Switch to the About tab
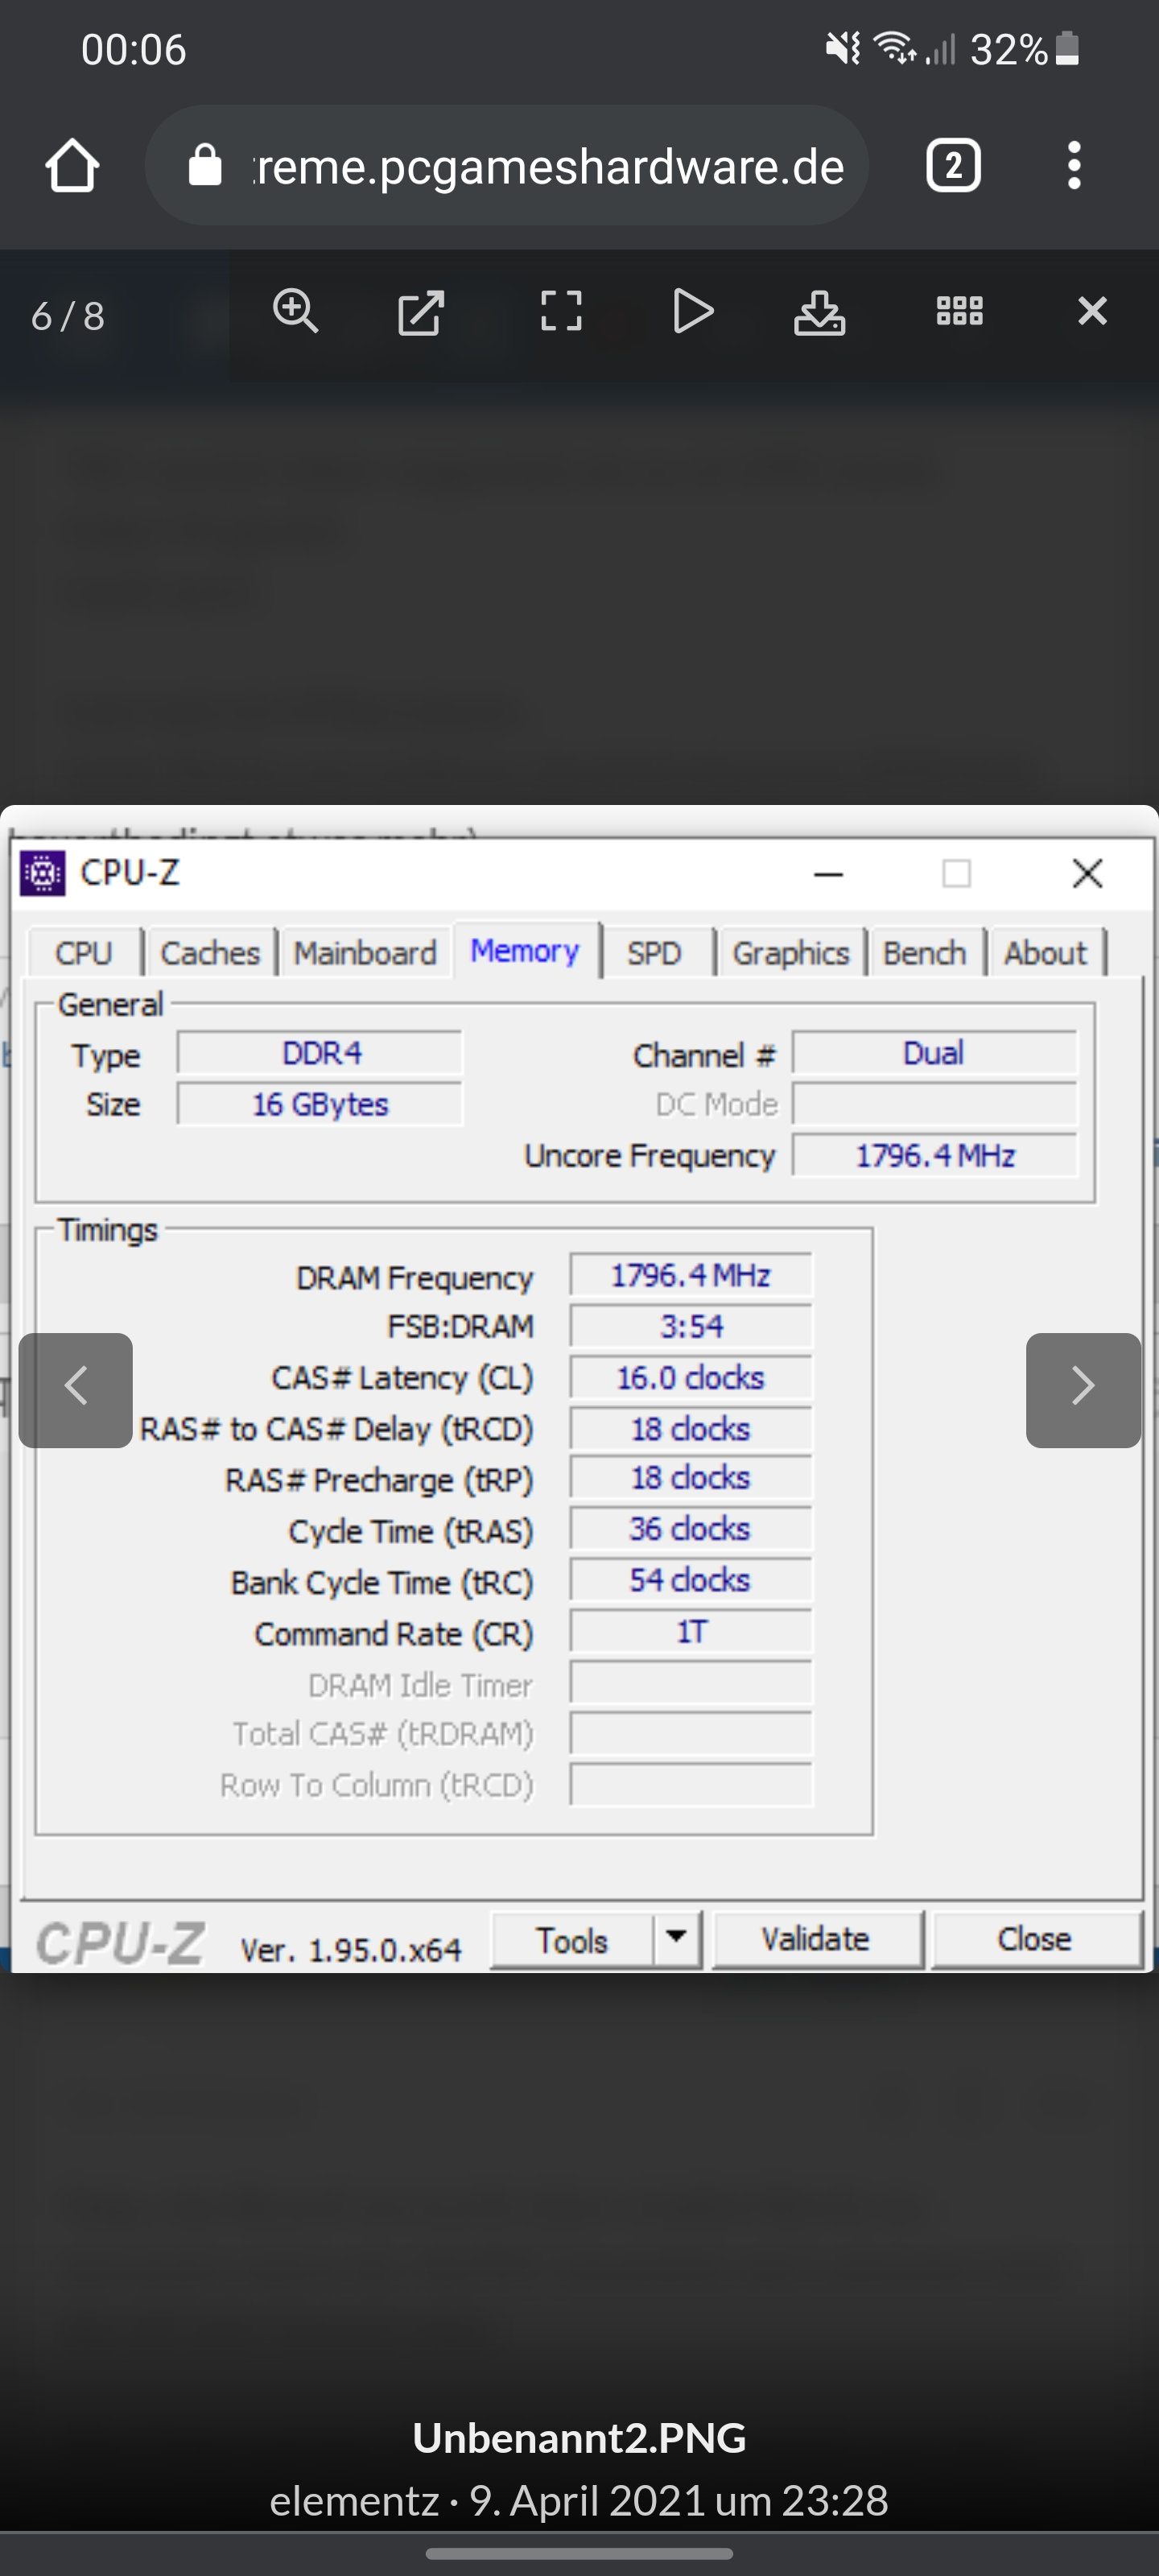The height and width of the screenshot is (2576, 1159). pyautogui.click(x=1046, y=952)
